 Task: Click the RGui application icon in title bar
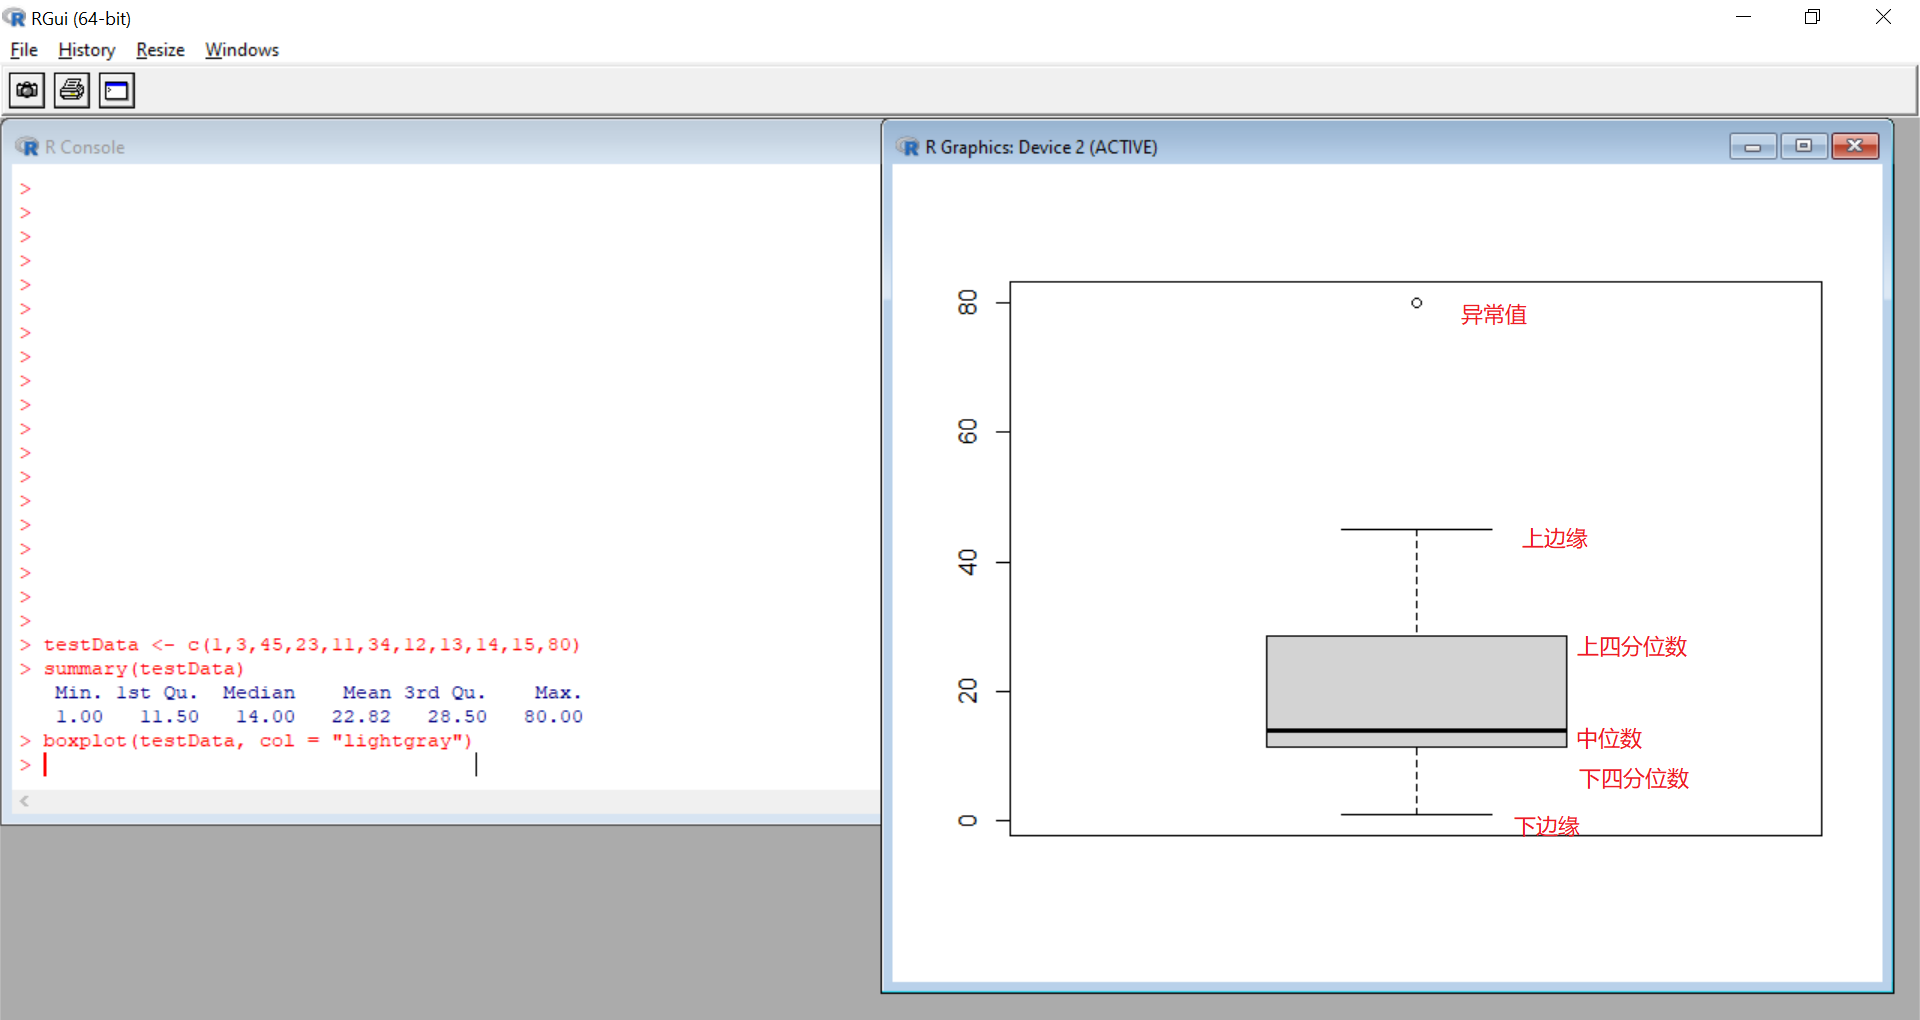(15, 18)
